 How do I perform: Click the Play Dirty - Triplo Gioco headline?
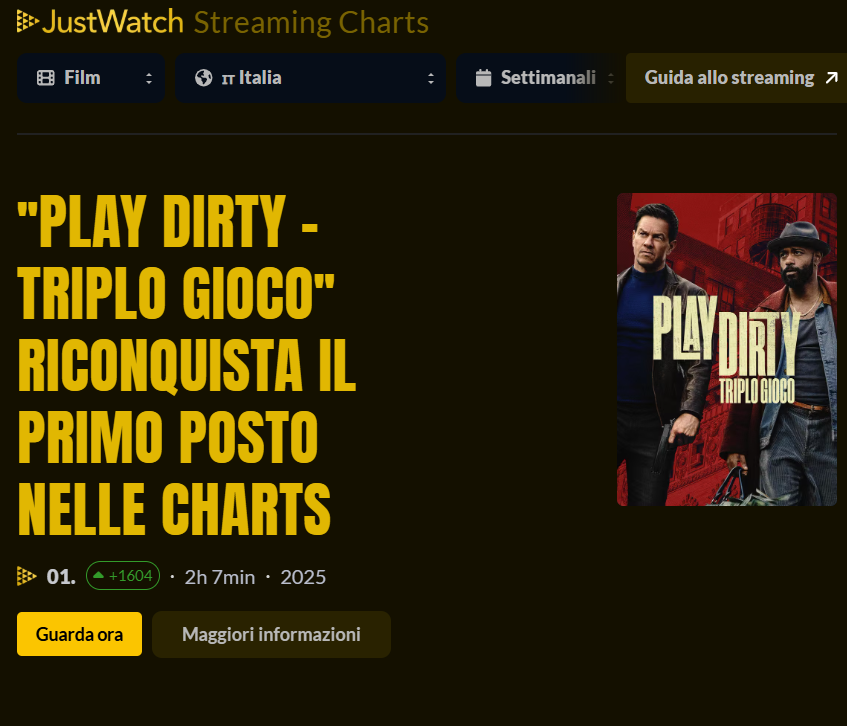186,365
